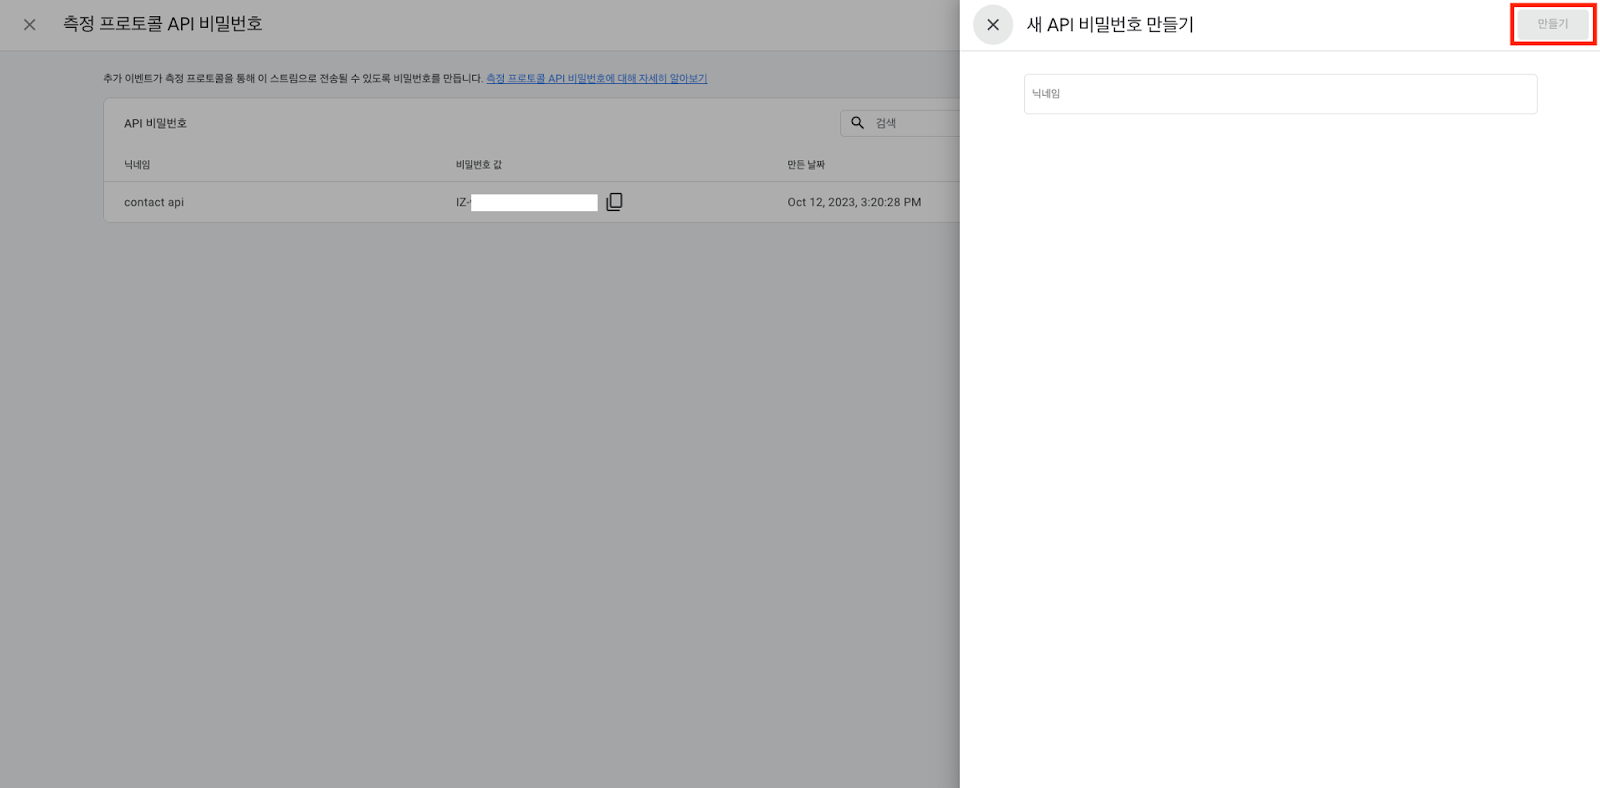The height and width of the screenshot is (788, 1600).
Task: Click the 만든 날짜 column header
Action: (806, 165)
